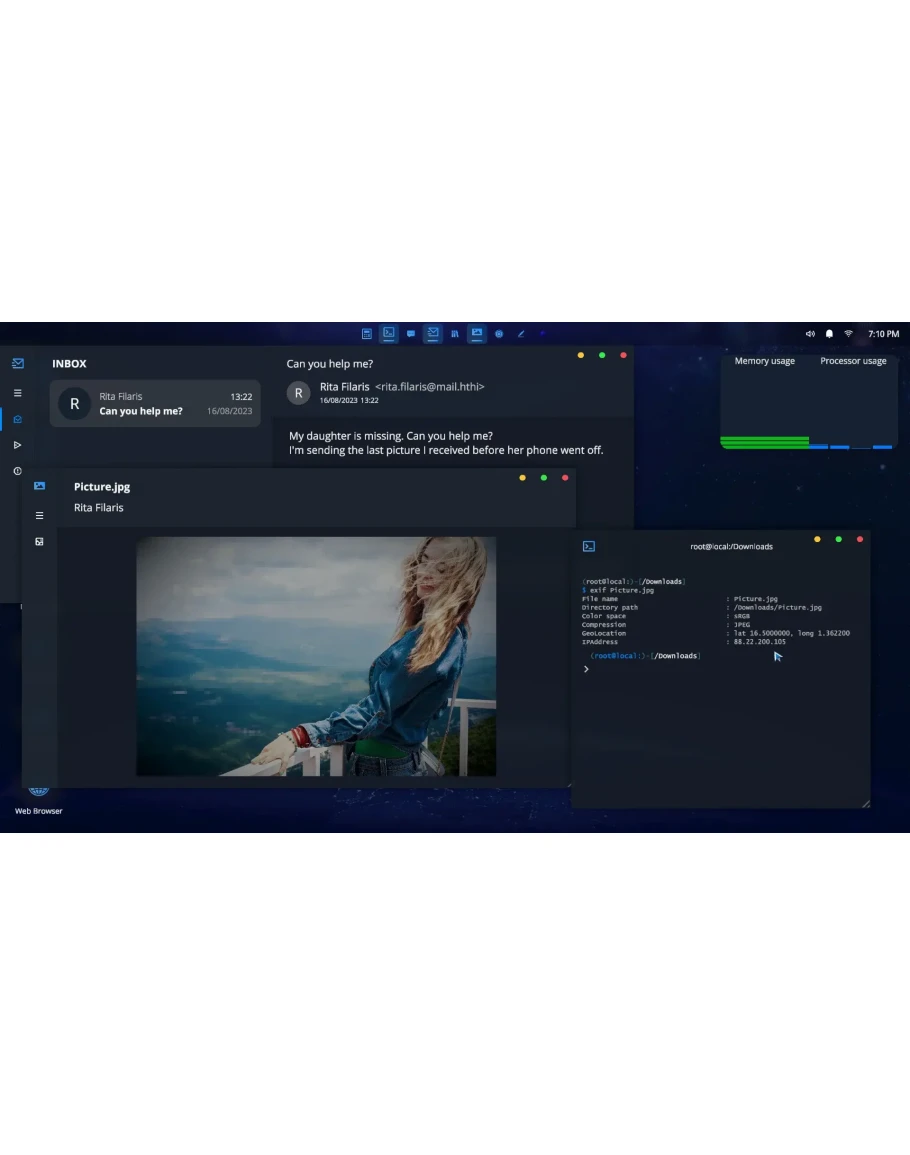Toggle the notification bell icon
Image resolution: width=910 pixels, height=1155 pixels.
(x=829, y=334)
